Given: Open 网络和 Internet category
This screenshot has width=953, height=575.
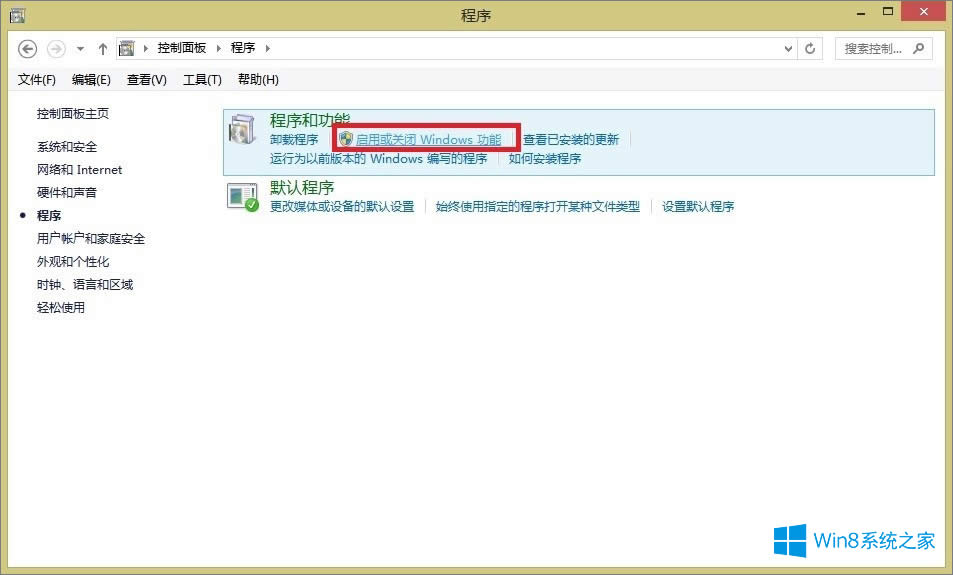Looking at the screenshot, I should (80, 170).
